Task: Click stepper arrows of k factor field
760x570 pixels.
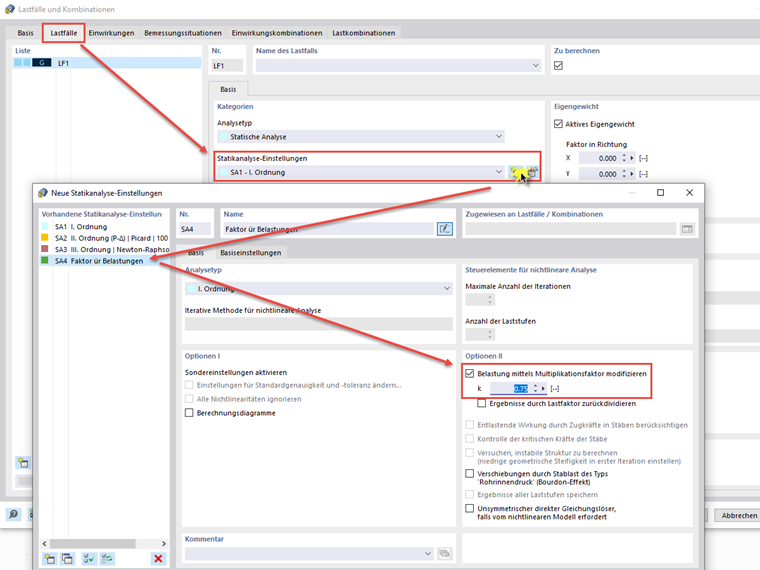Action: coord(535,388)
